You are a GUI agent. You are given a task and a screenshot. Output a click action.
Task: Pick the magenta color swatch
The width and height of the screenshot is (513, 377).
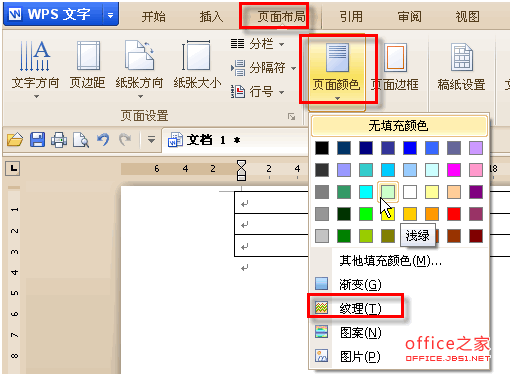(454, 170)
